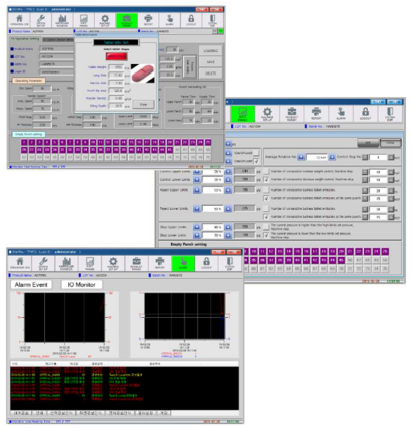Click the LOADING button in product window
The height and width of the screenshot is (429, 413).
pos(210,51)
